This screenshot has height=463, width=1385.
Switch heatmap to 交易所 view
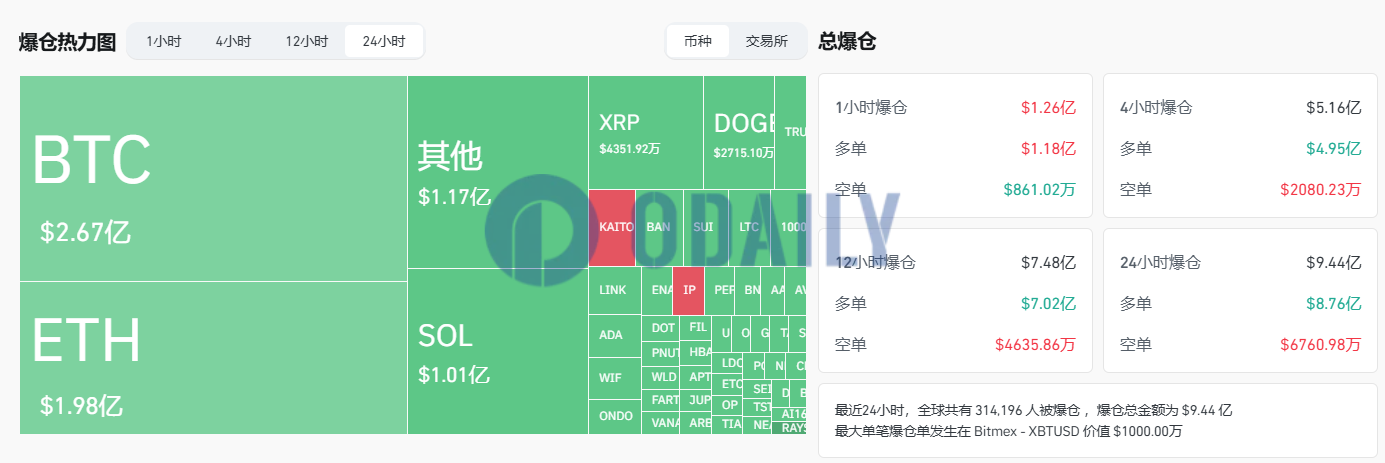pyautogui.click(x=767, y=41)
